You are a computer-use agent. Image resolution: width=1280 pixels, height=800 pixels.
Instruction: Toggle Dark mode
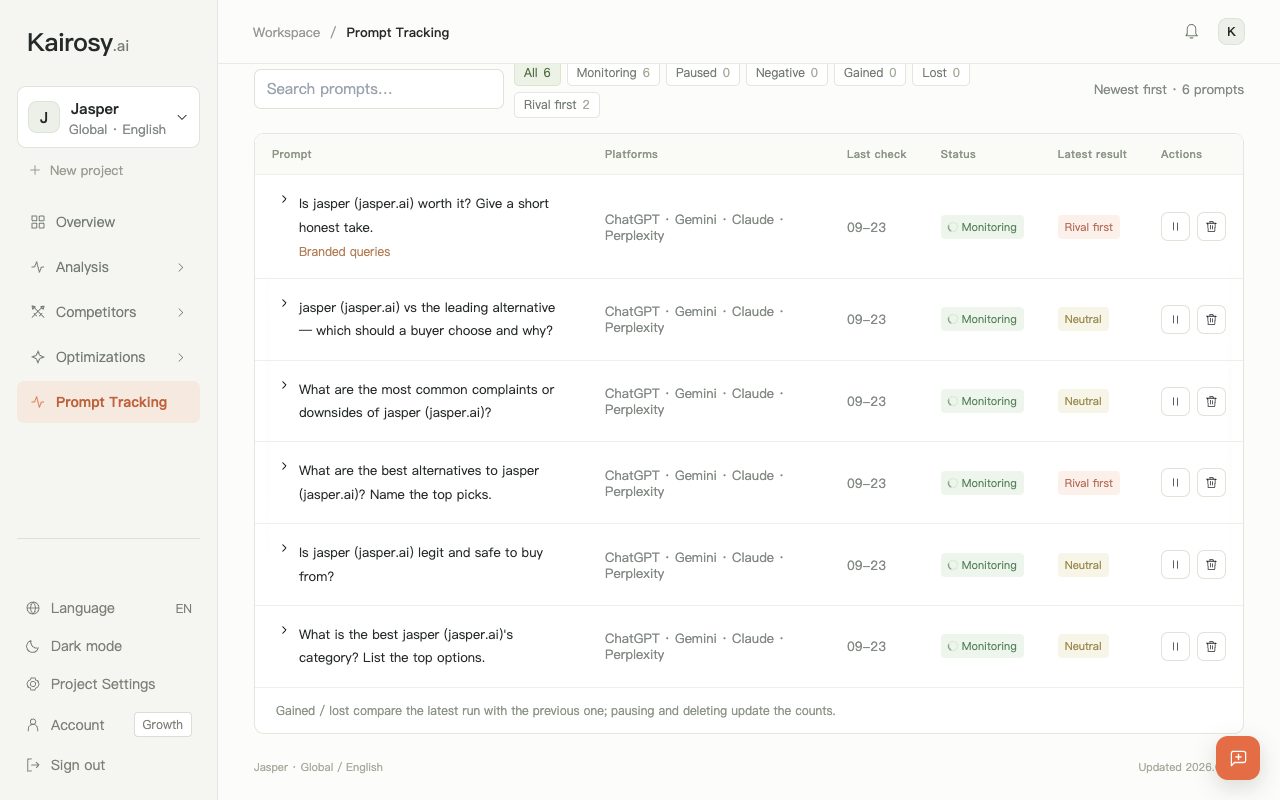108,646
